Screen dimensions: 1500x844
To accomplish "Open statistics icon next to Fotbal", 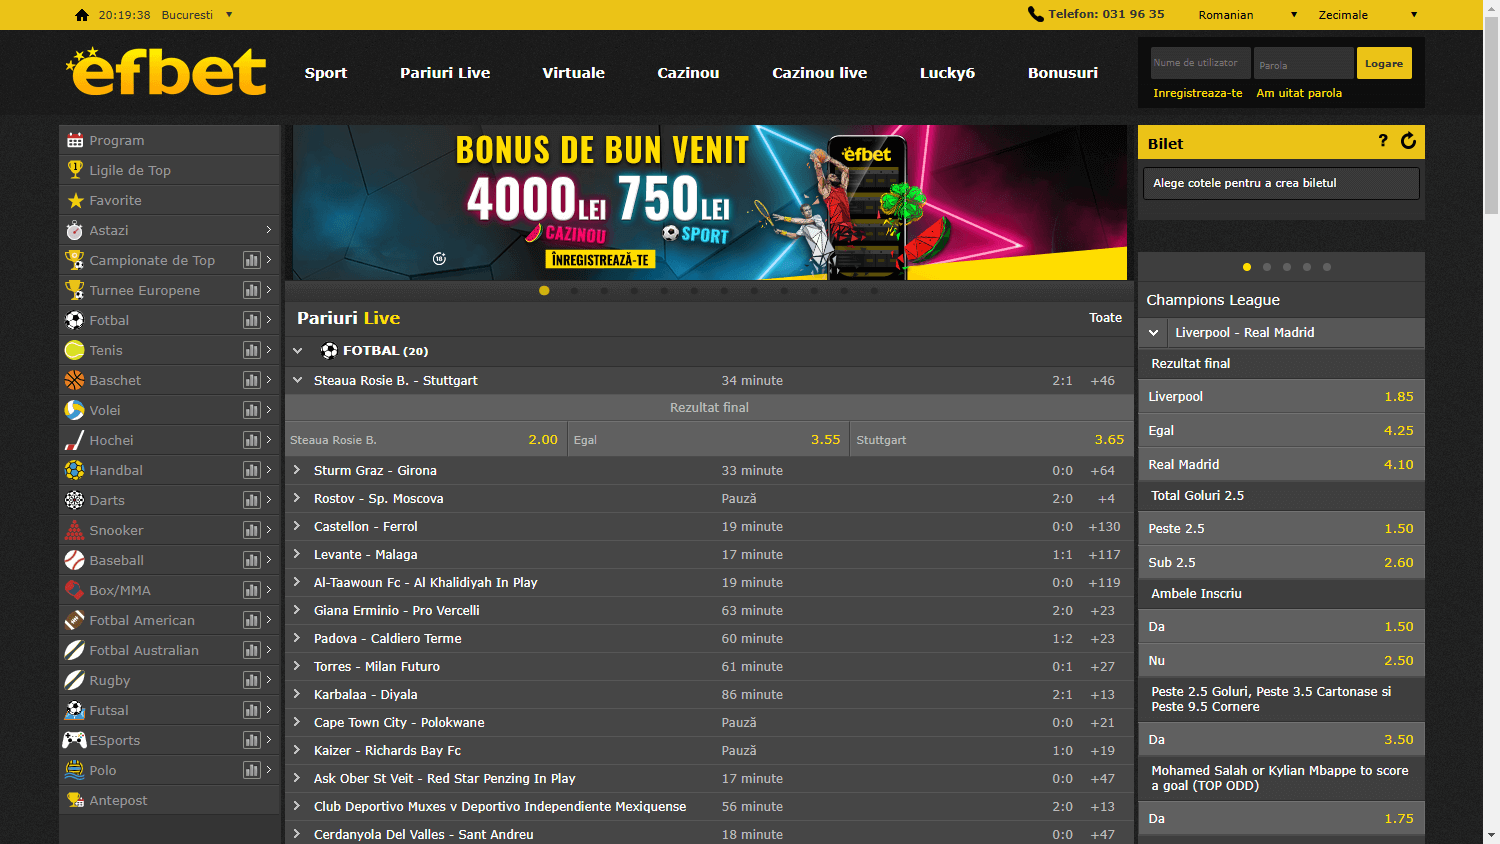I will tap(252, 320).
